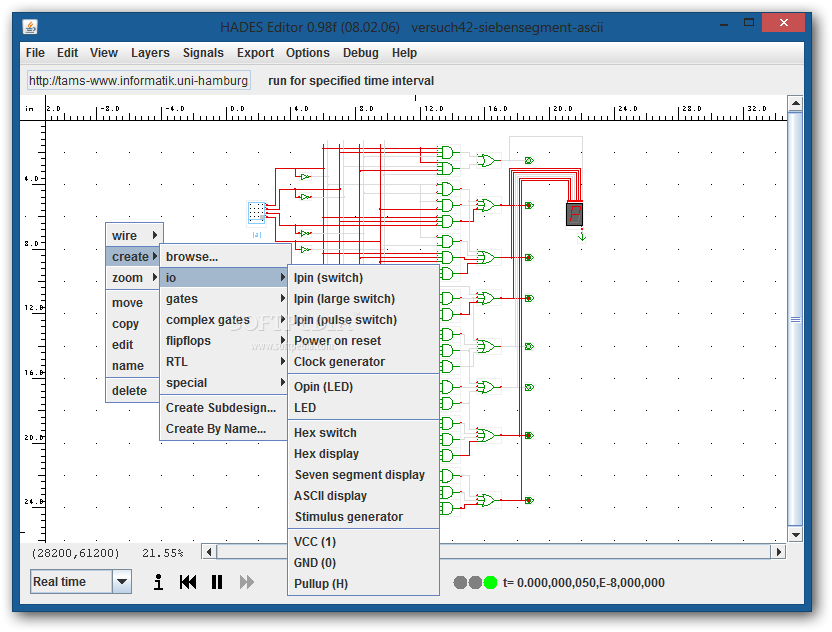The height and width of the screenshot is (632, 832).
Task: Open the Debug menu
Action: [x=360, y=53]
